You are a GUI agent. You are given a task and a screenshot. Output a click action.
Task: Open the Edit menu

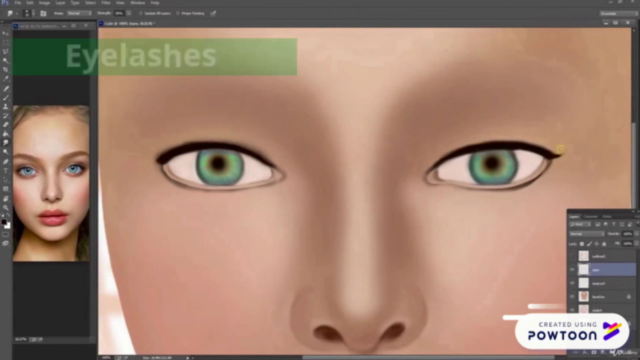tap(30, 3)
